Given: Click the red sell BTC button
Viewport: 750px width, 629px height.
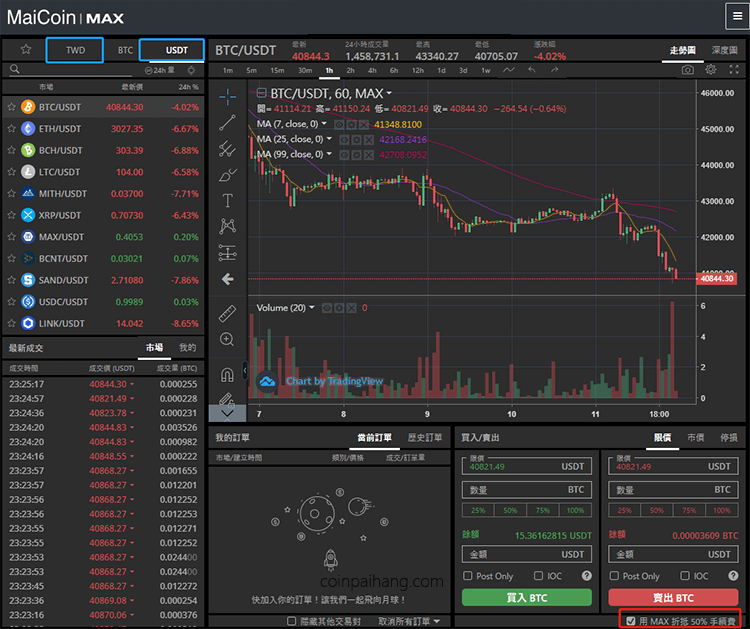Looking at the screenshot, I should point(673,597).
